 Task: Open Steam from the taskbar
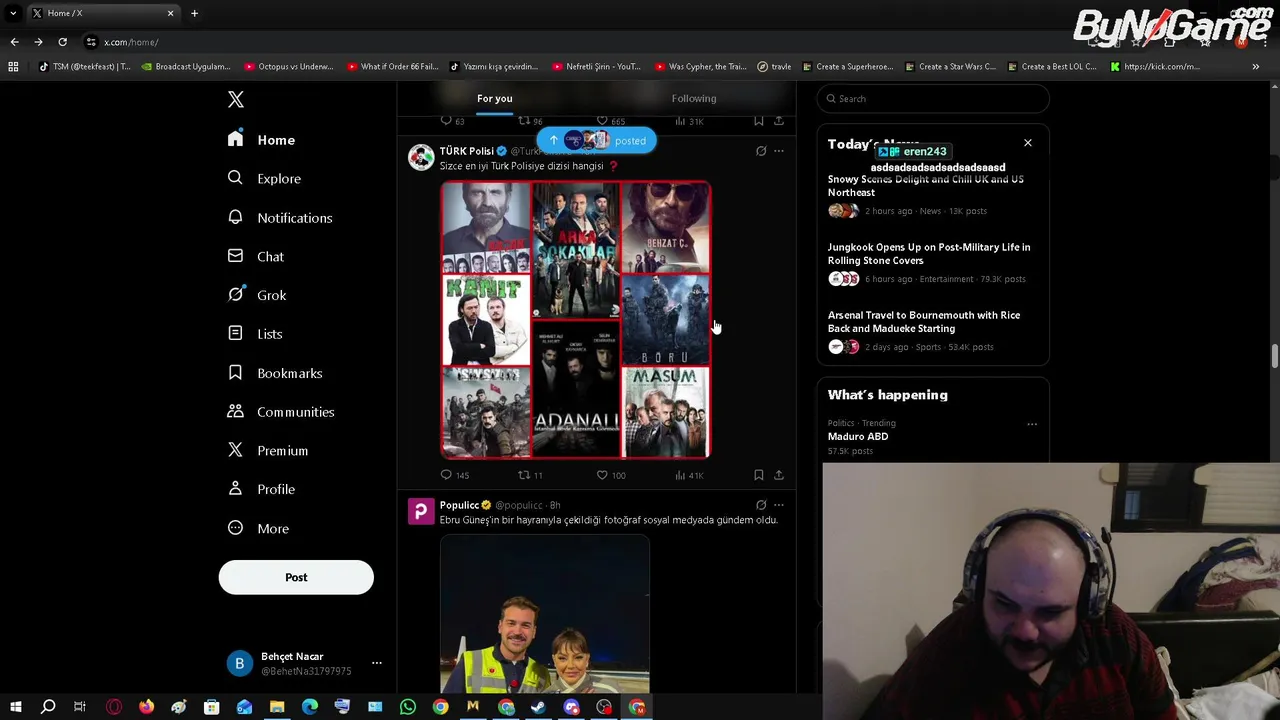[x=538, y=707]
